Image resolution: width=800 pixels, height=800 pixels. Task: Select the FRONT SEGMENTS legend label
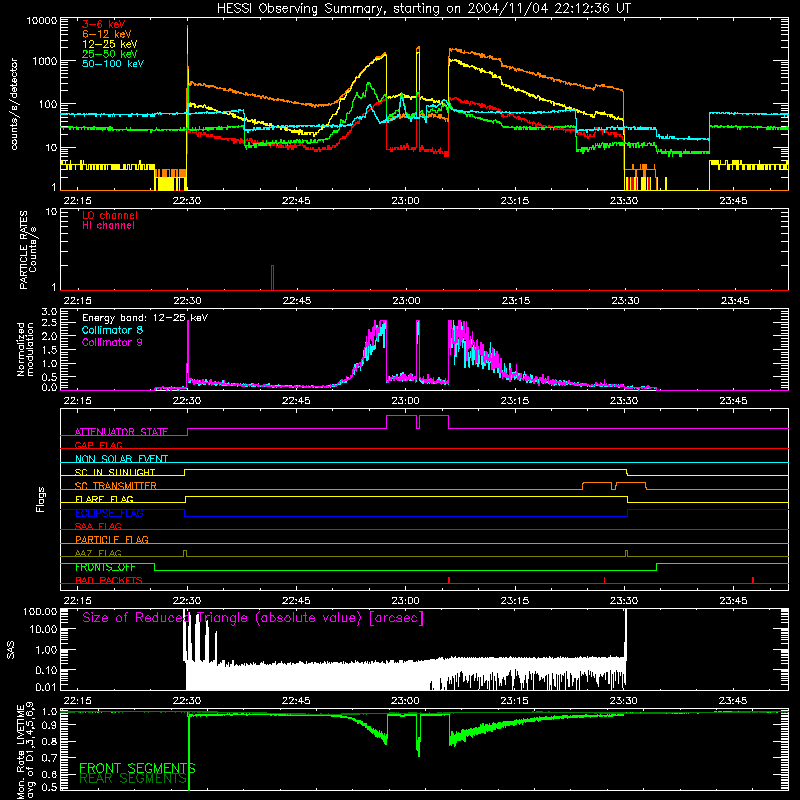[x=137, y=768]
